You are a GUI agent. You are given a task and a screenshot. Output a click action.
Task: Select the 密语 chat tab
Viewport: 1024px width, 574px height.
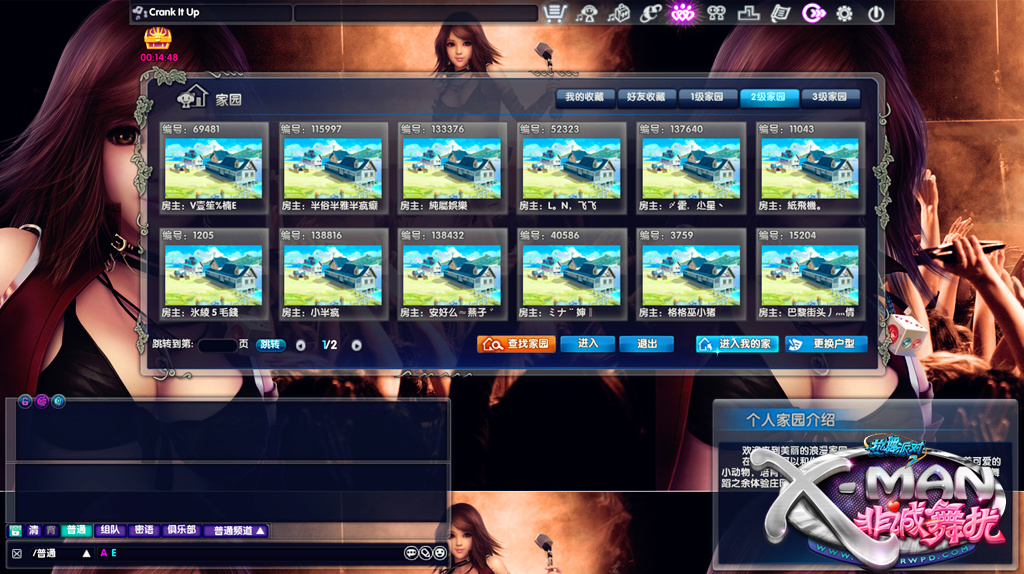point(144,530)
